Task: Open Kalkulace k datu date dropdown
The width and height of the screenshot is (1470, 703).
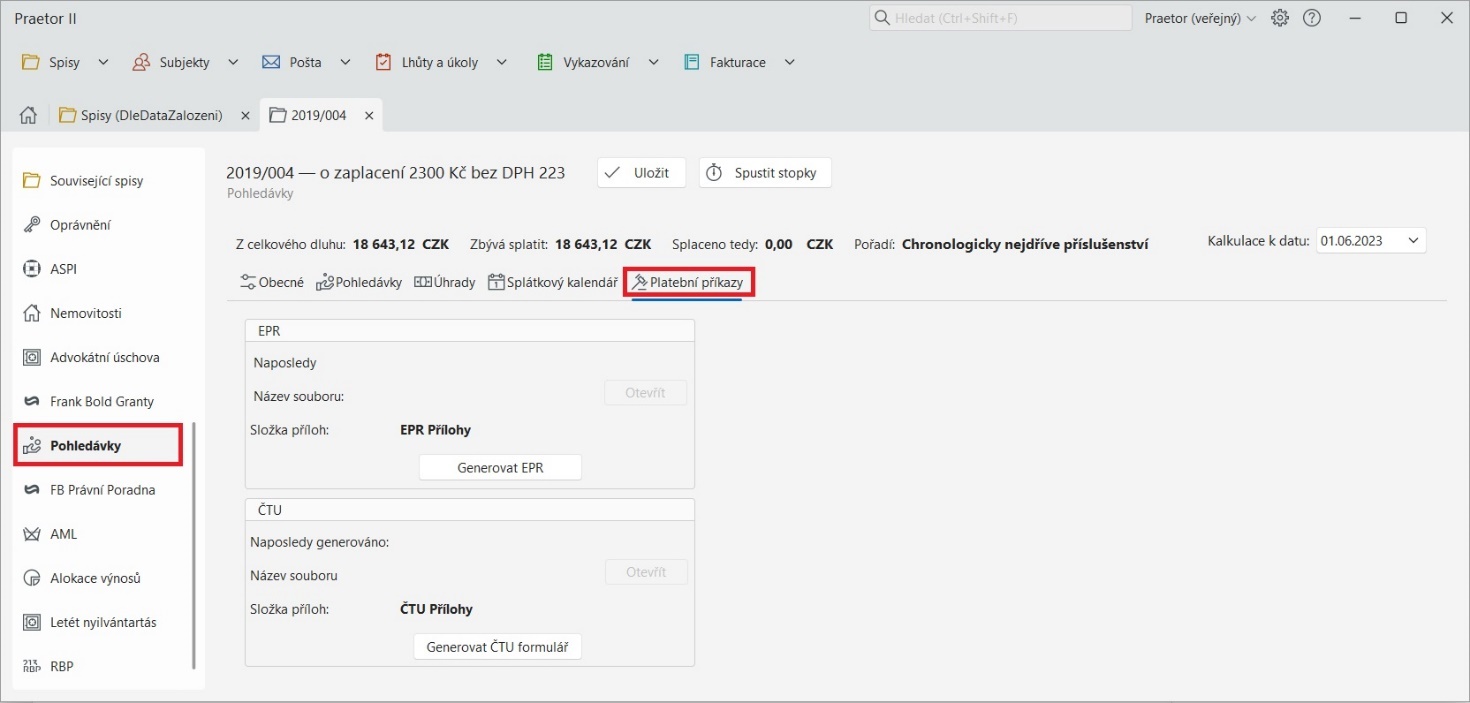Action: click(x=1413, y=241)
